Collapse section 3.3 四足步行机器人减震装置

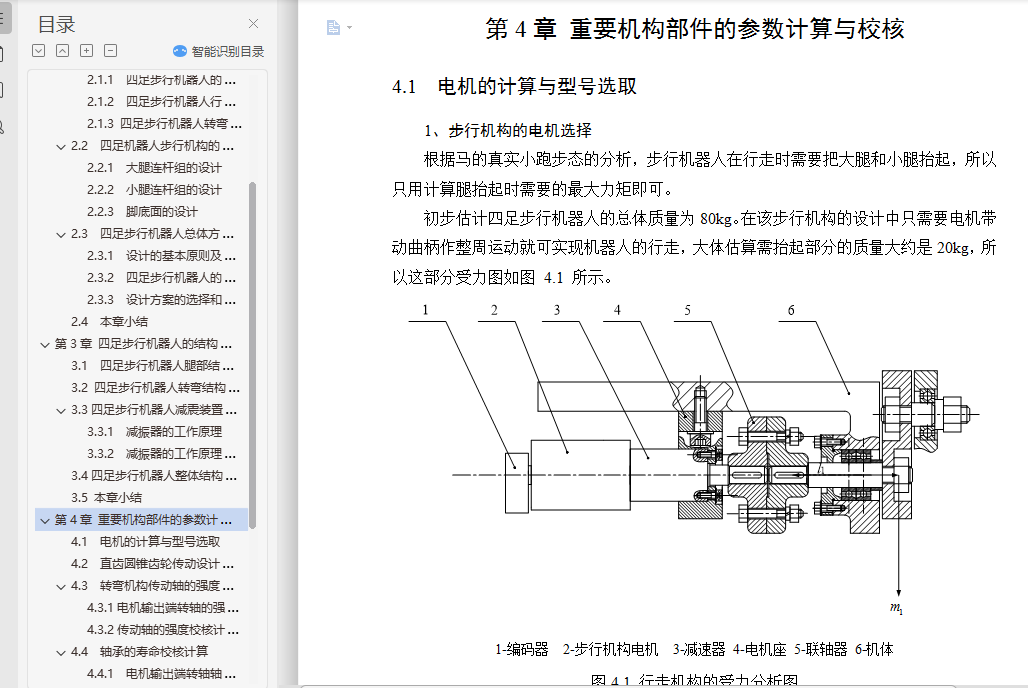61,411
